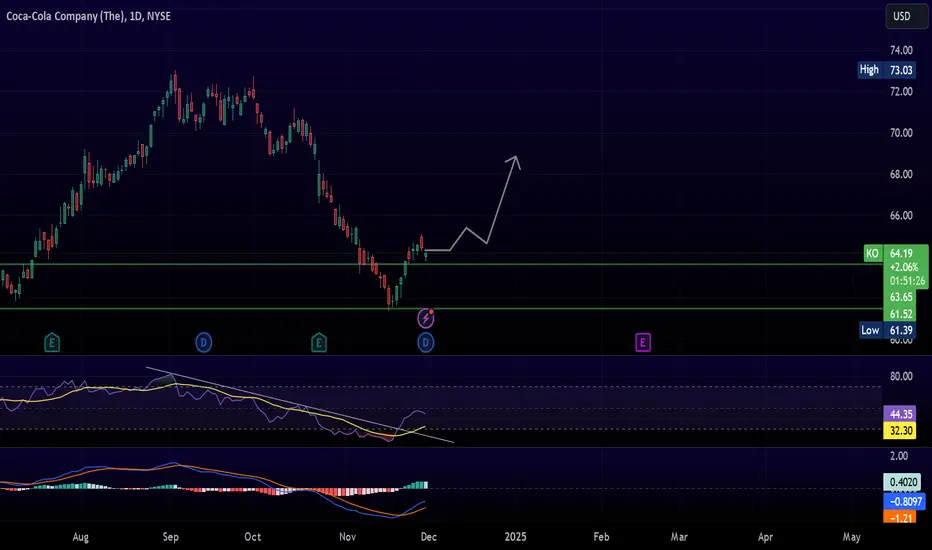The image size is (932, 550).
Task: Click the Apr label on the time axis
Action: pyautogui.click(x=766, y=537)
